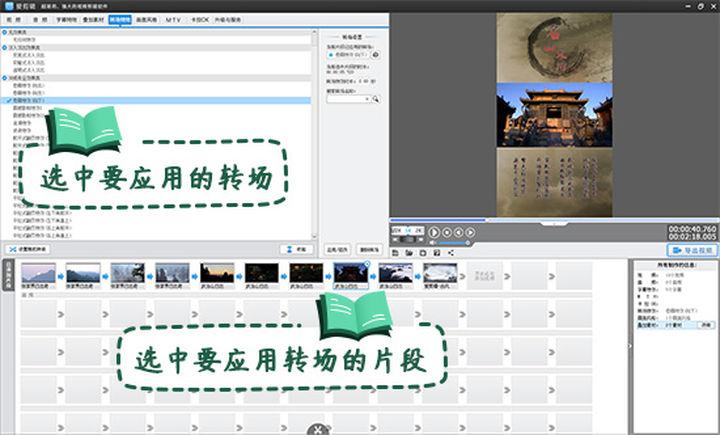The width and height of the screenshot is (720, 435).
Task: Click the preview icon beside the current transition radio
Action: coord(375,55)
